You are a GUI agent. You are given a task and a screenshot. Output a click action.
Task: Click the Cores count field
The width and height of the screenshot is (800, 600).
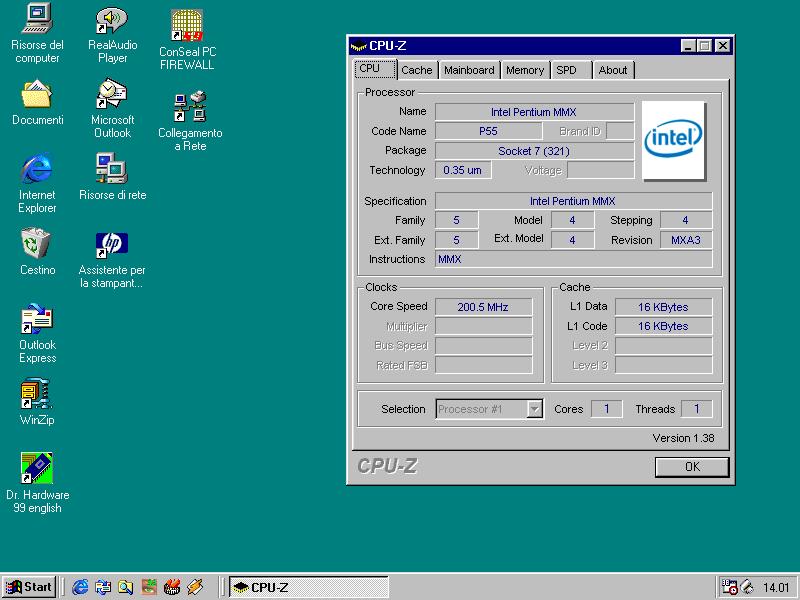tap(607, 409)
